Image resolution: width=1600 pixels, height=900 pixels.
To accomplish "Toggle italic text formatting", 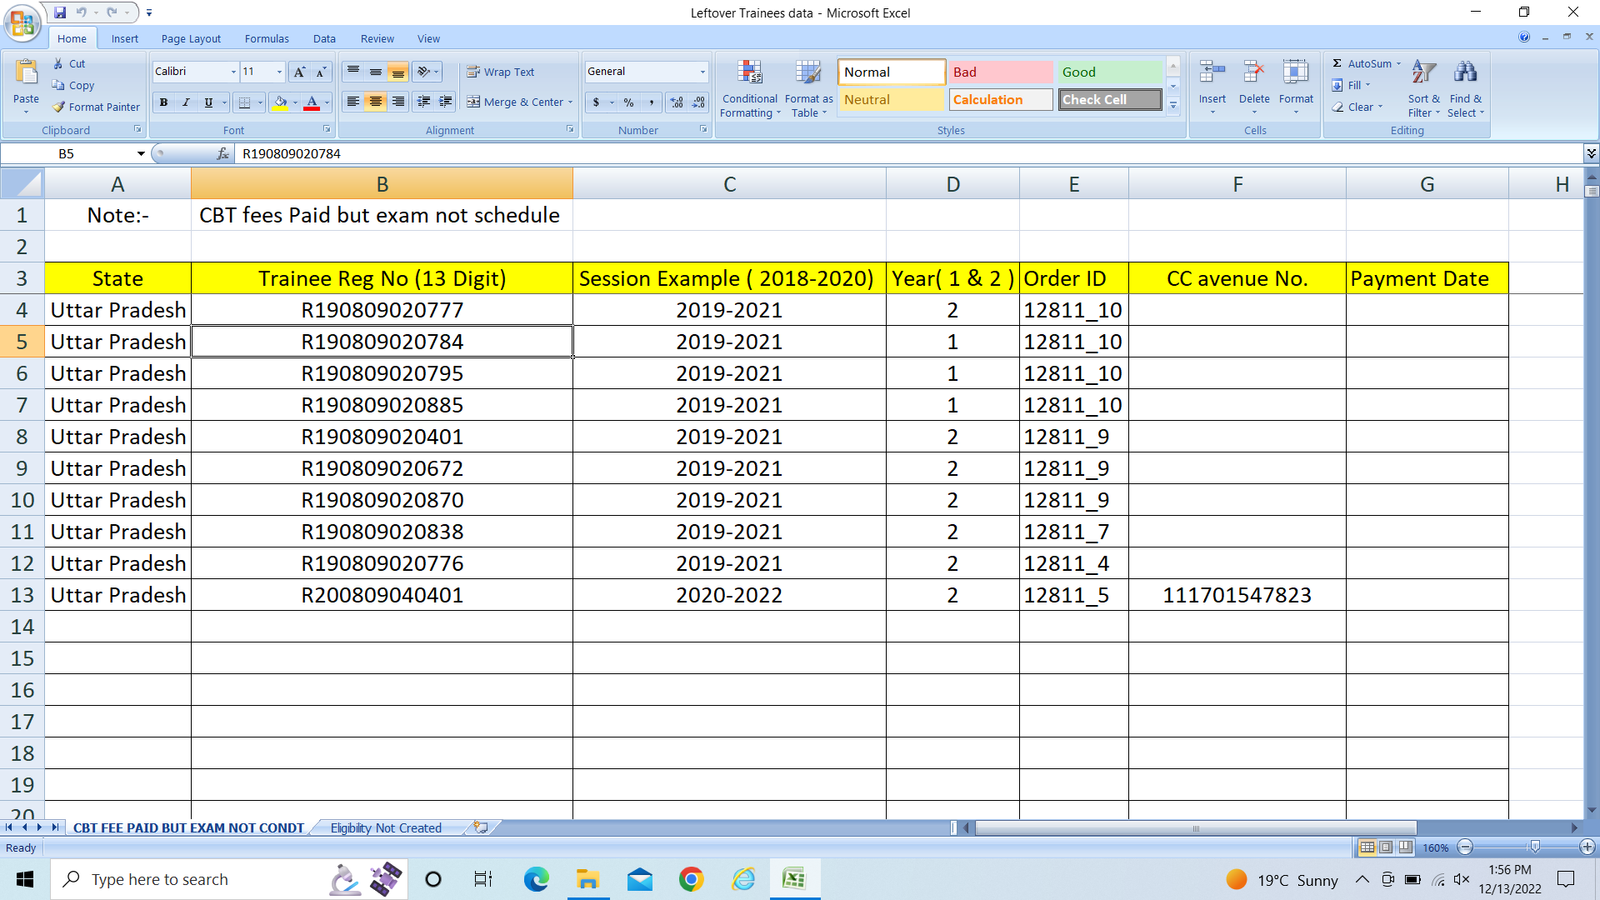I will [x=186, y=102].
